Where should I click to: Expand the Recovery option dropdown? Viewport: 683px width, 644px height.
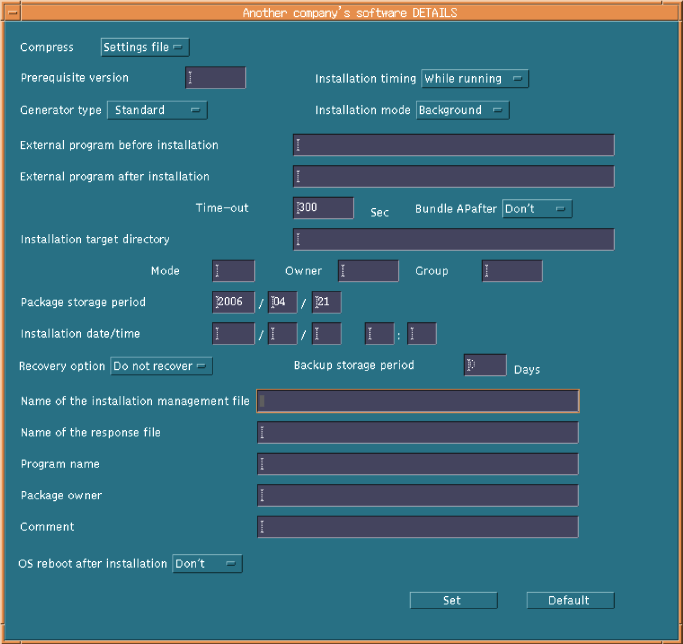pyautogui.click(x=161, y=366)
